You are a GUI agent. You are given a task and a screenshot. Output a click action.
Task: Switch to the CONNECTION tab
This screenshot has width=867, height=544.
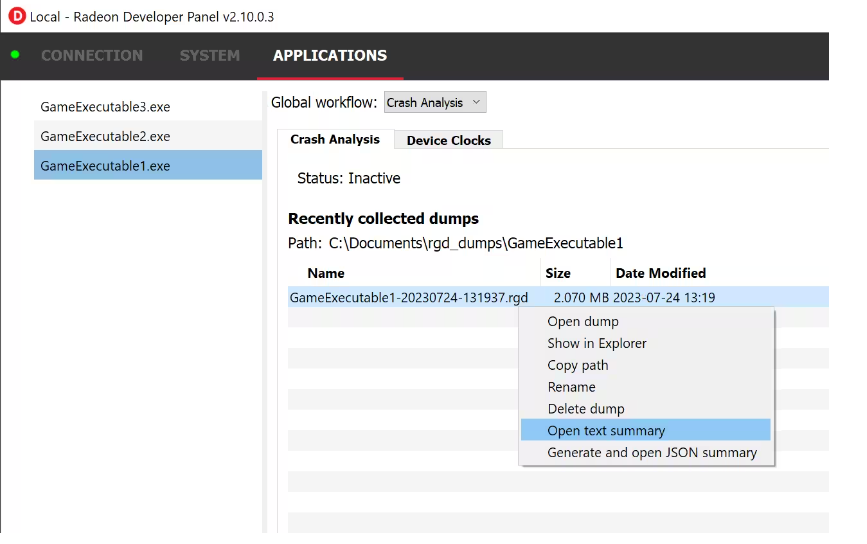pos(92,56)
